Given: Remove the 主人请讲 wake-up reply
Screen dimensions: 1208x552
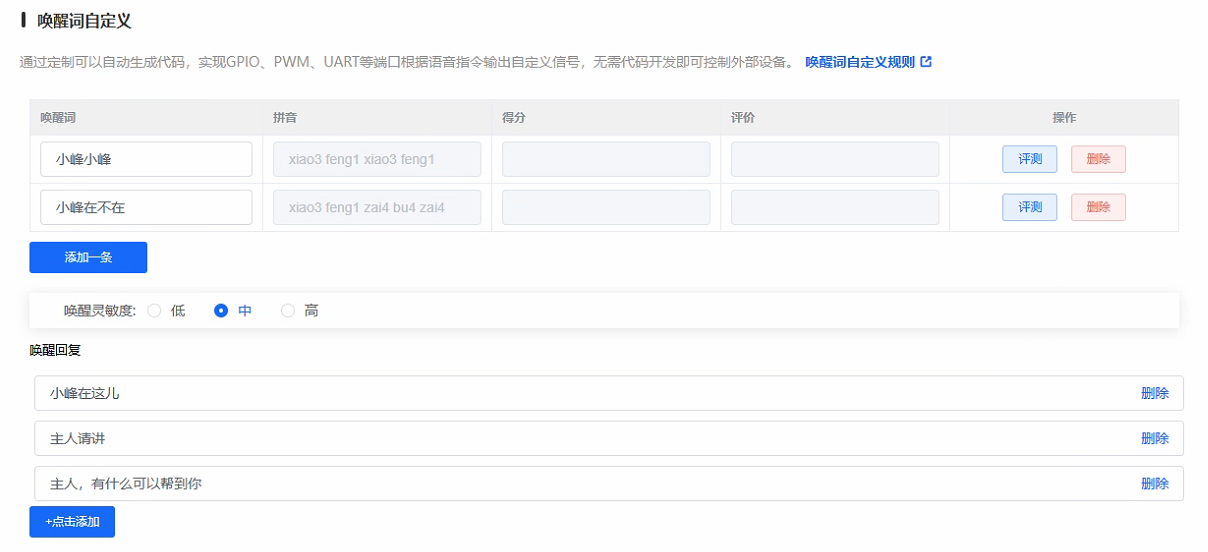Looking at the screenshot, I should [1154, 438].
